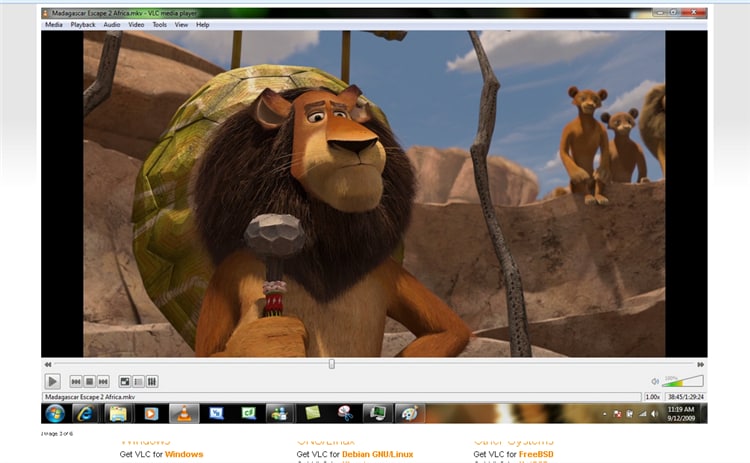Open the taskbar clock showing 11:19 AM
This screenshot has width=750, height=463.
click(681, 414)
